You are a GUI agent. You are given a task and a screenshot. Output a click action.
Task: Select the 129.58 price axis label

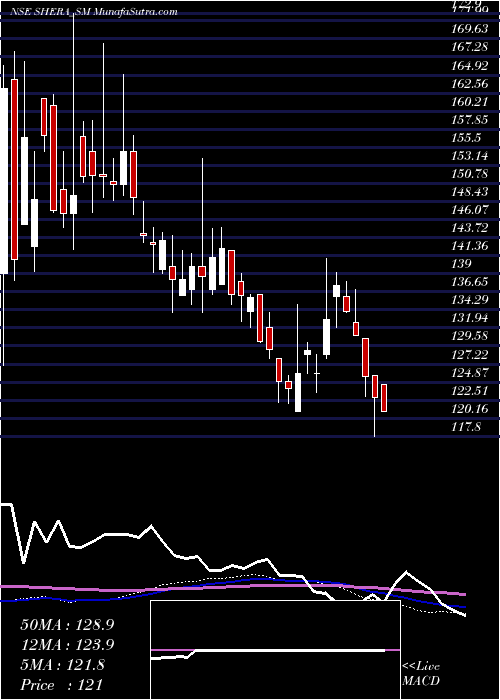pyautogui.click(x=470, y=336)
